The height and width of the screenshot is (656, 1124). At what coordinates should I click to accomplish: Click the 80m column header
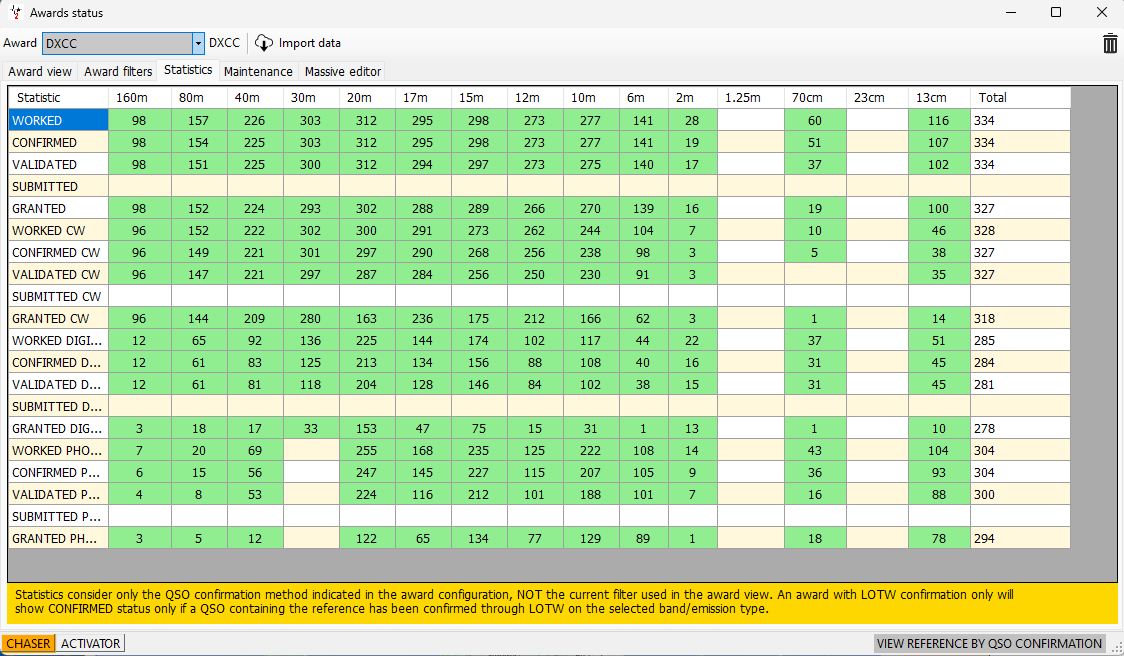tap(199, 98)
